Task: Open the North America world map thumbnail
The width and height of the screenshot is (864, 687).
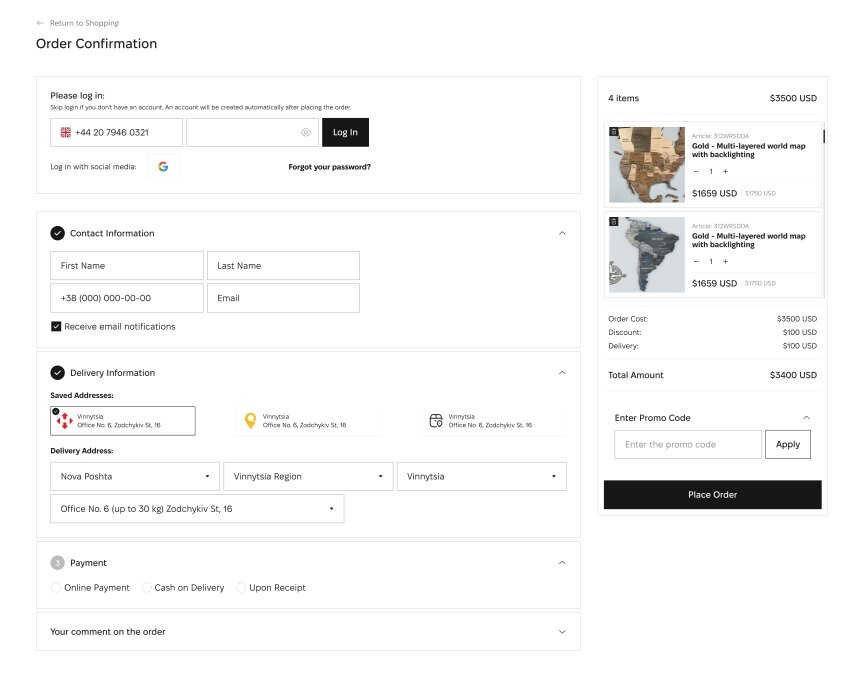Action: pos(647,165)
